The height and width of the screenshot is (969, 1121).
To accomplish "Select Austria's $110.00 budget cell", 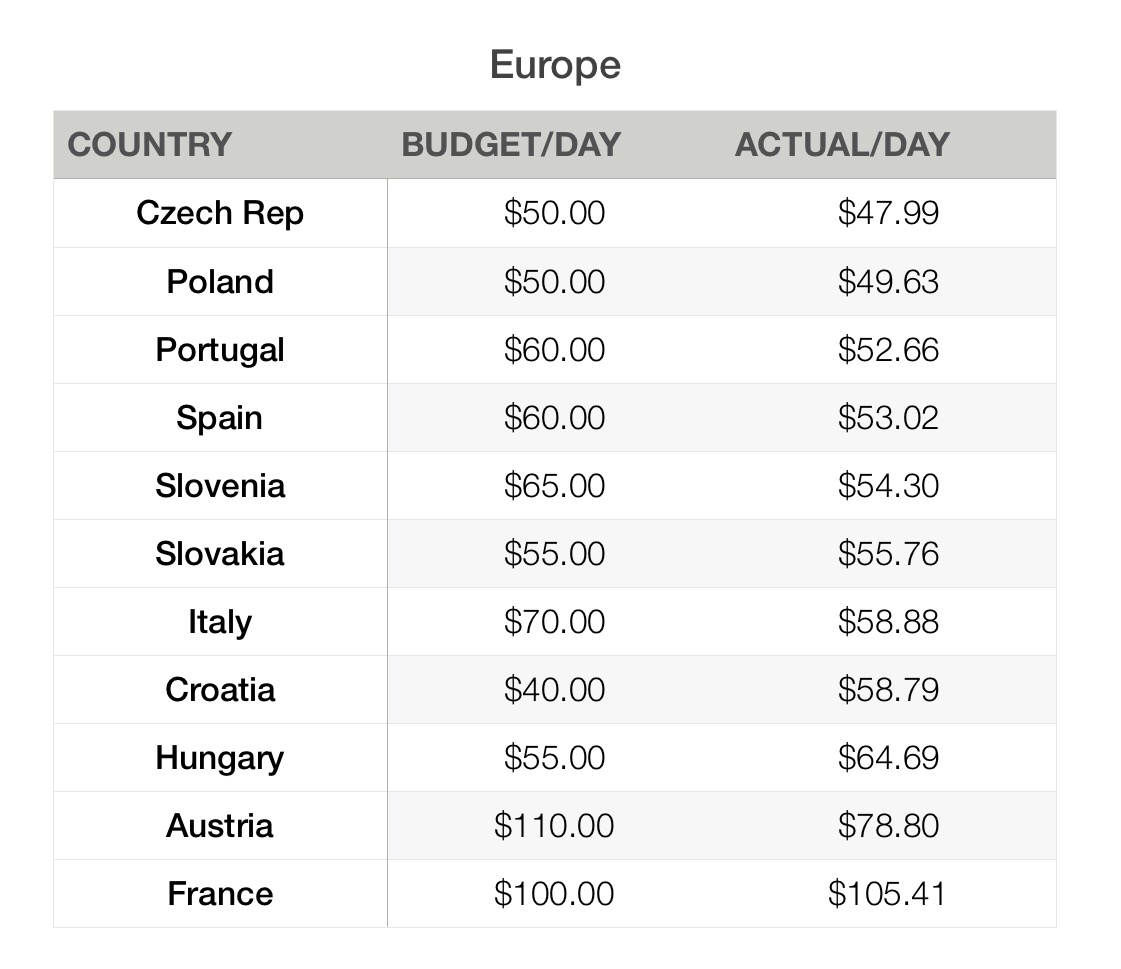I will tap(554, 825).
